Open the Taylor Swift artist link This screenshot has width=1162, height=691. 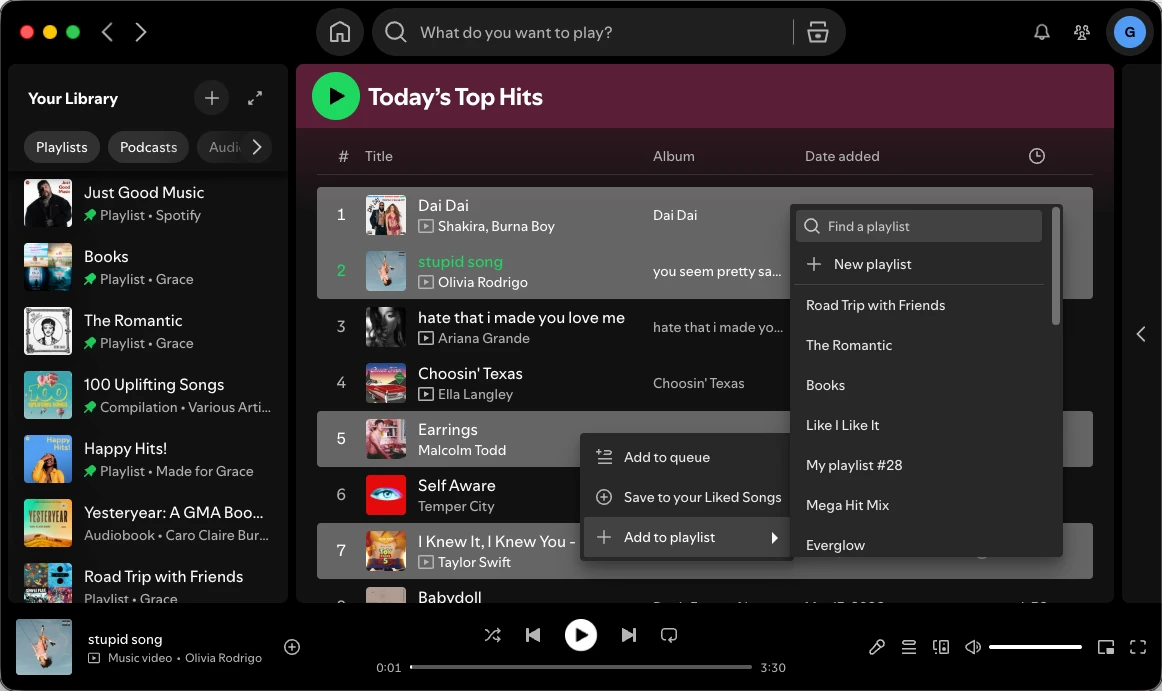click(x=474, y=562)
